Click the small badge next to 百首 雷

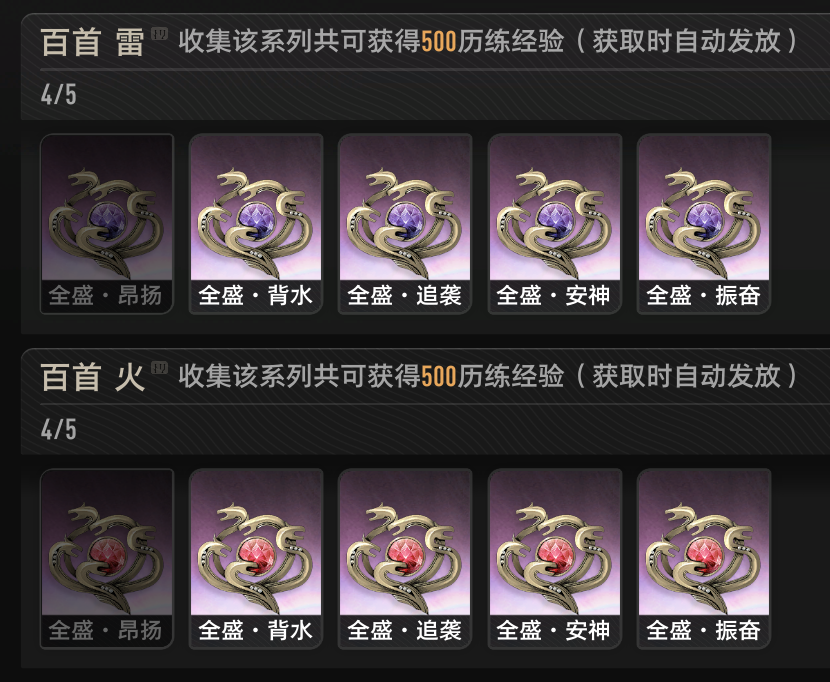point(159,34)
